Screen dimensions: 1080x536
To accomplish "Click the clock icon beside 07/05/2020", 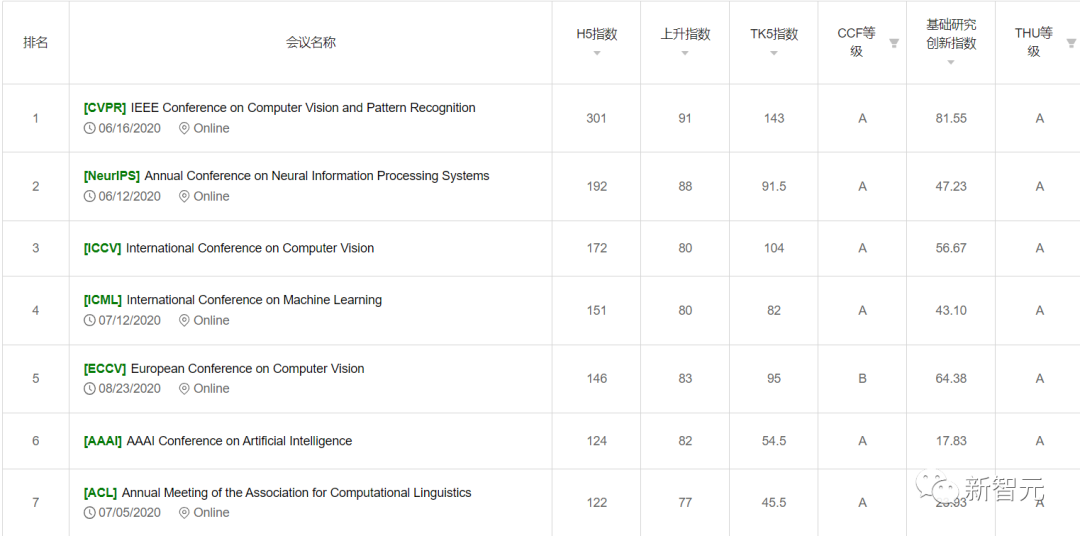I will point(90,512).
